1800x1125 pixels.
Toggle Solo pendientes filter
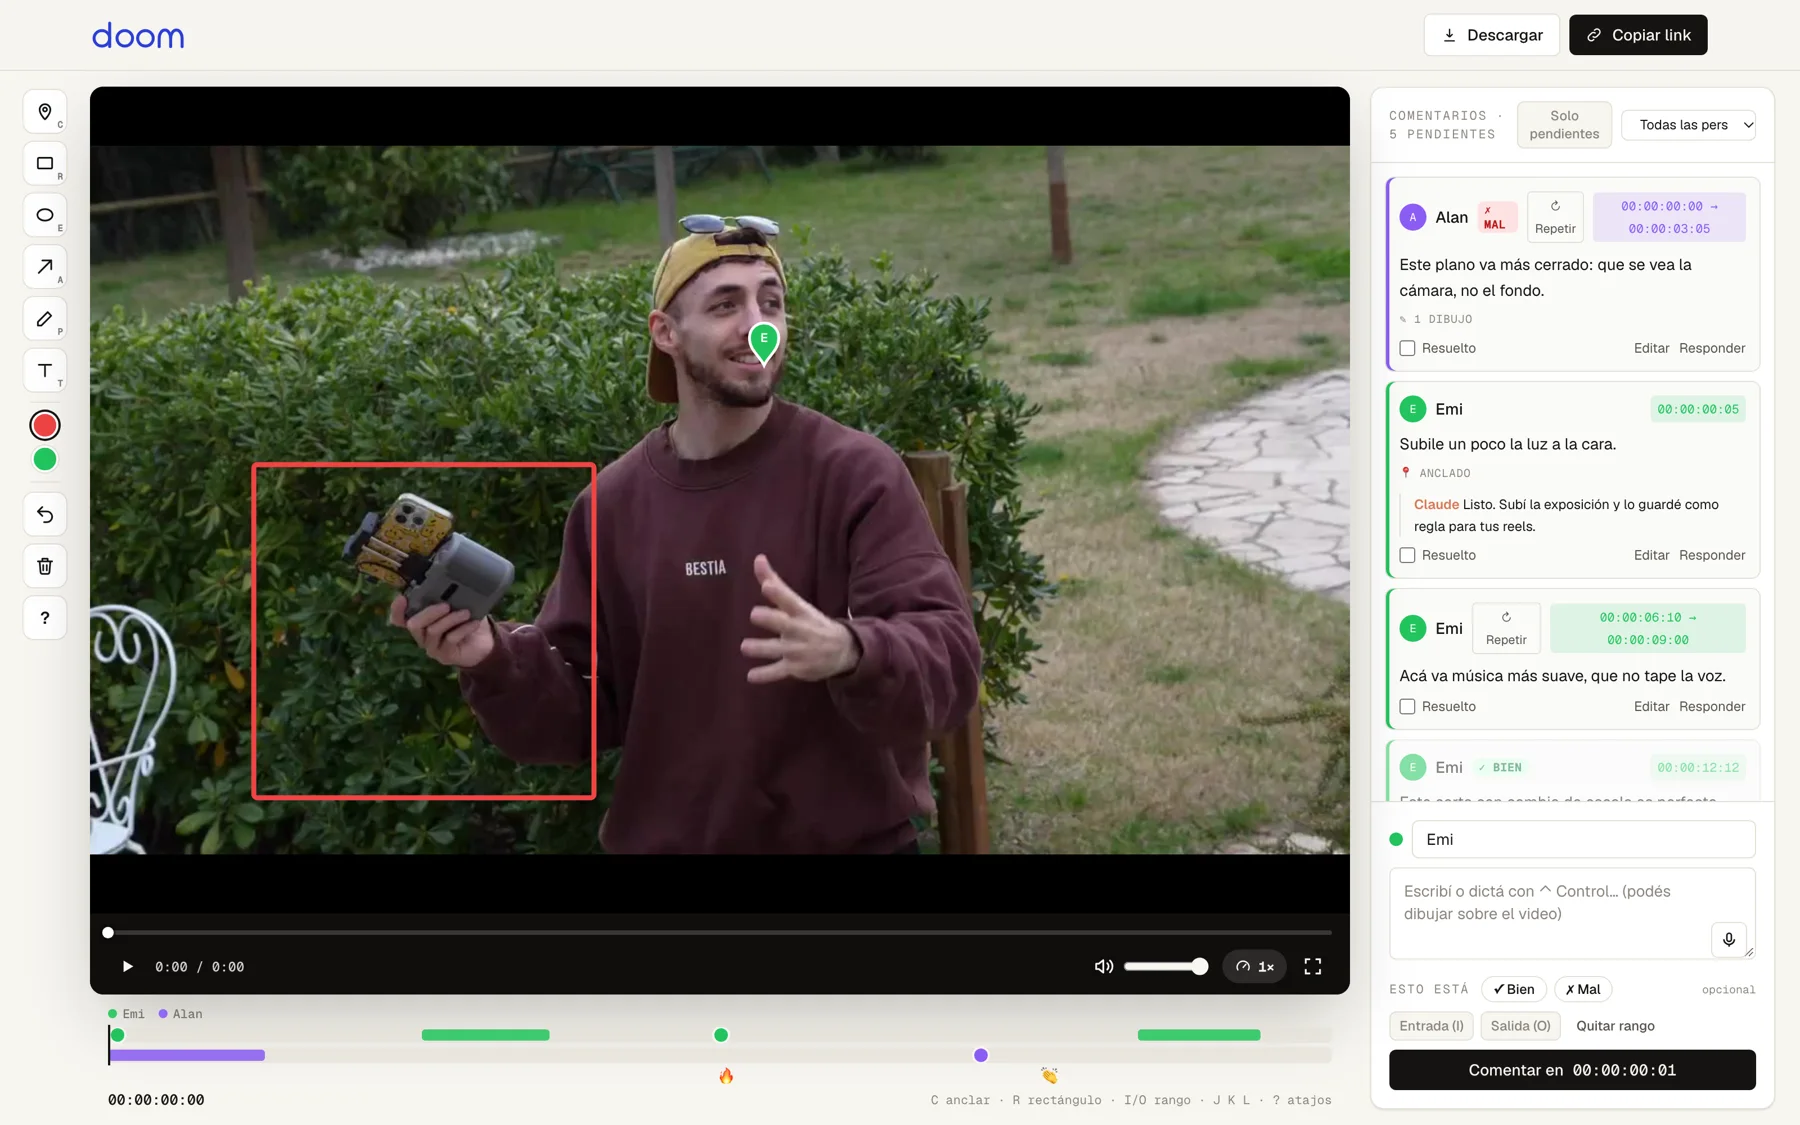pos(1564,125)
